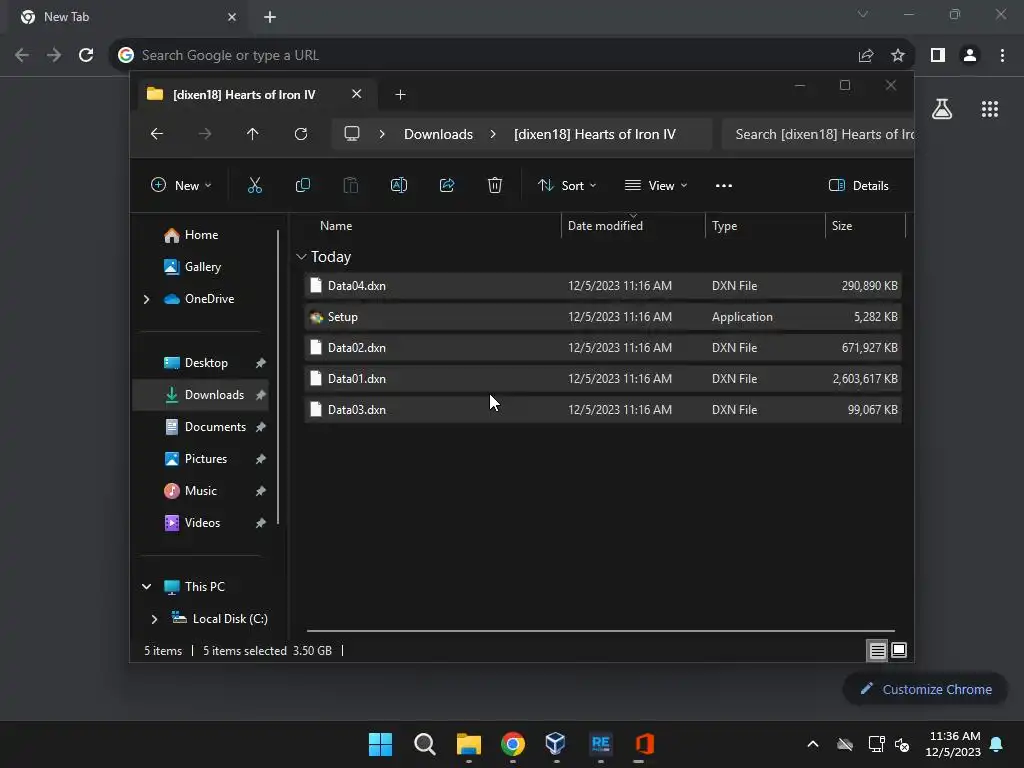Click the Chrome Labs flask icon
Viewport: 1024px width, 768px height.
pyautogui.click(x=942, y=109)
